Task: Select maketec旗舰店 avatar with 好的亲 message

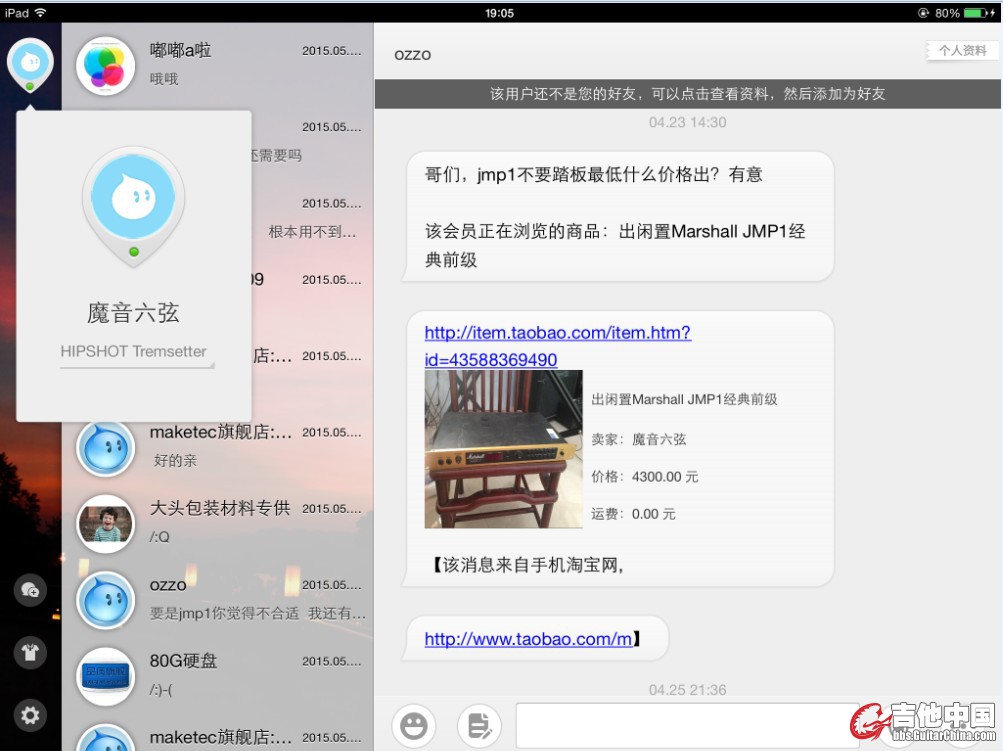Action: (x=106, y=448)
